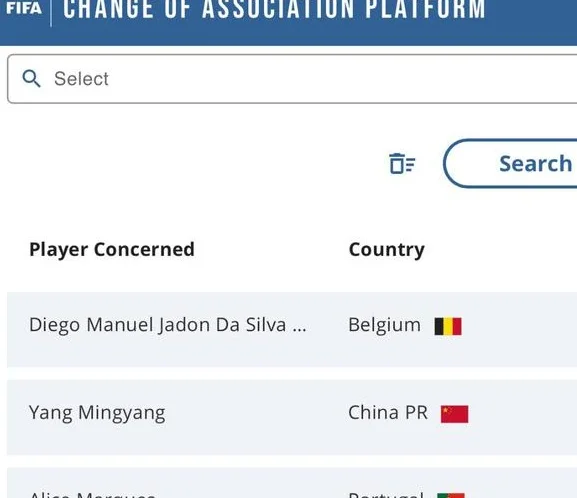Click the FIFA logo in header

click(24, 8)
